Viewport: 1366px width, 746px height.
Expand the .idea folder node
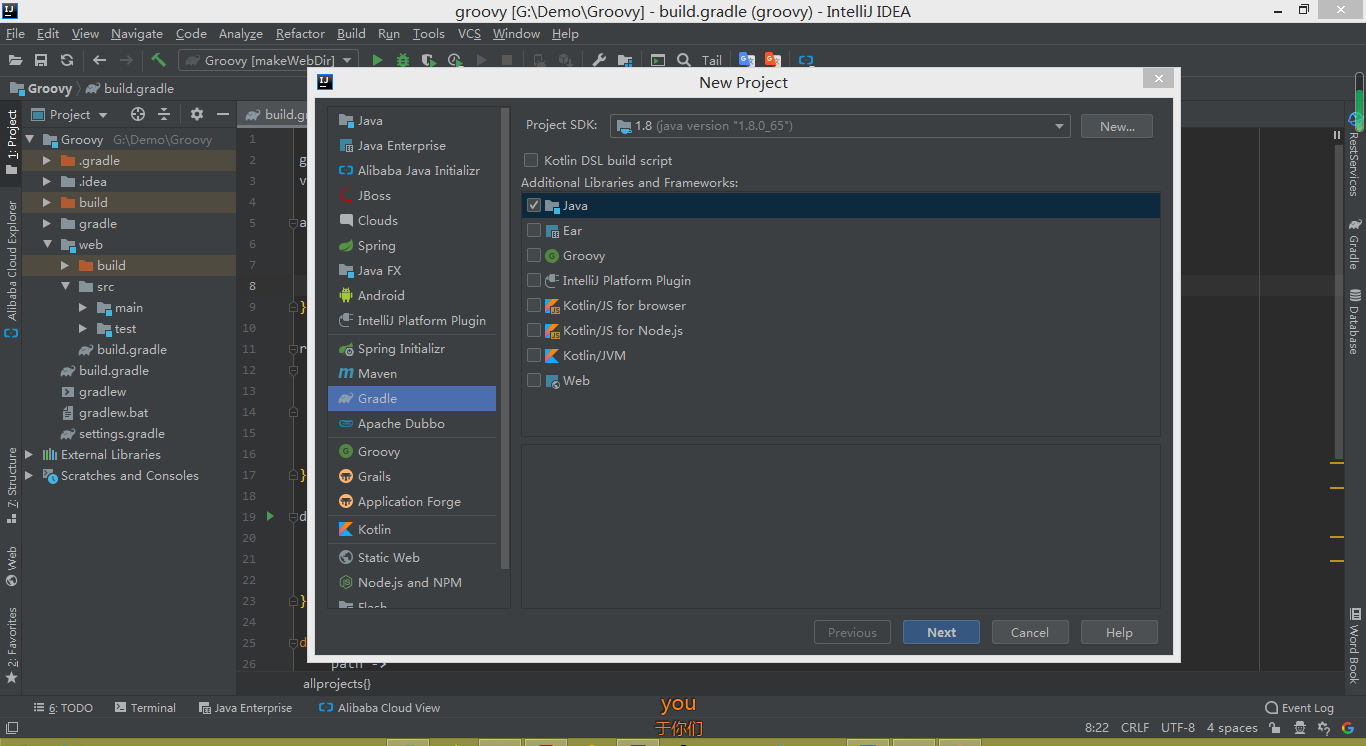[47, 182]
